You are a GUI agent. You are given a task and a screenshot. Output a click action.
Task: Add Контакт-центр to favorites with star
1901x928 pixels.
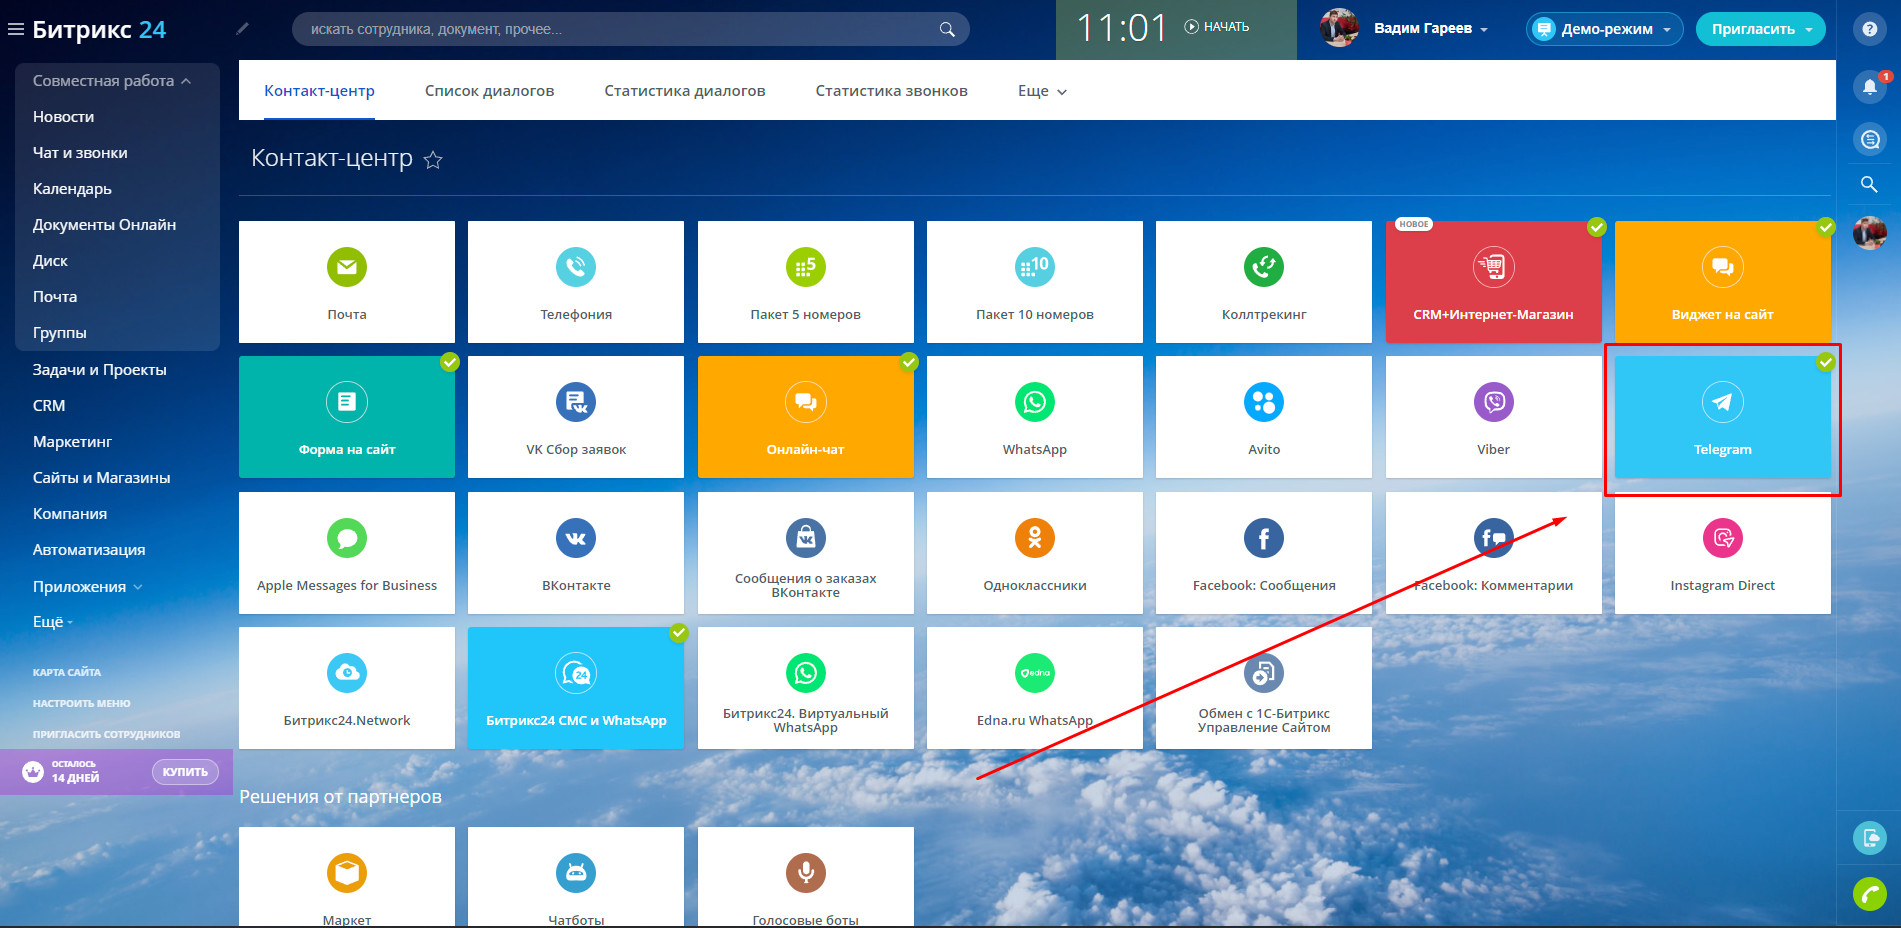click(x=433, y=160)
